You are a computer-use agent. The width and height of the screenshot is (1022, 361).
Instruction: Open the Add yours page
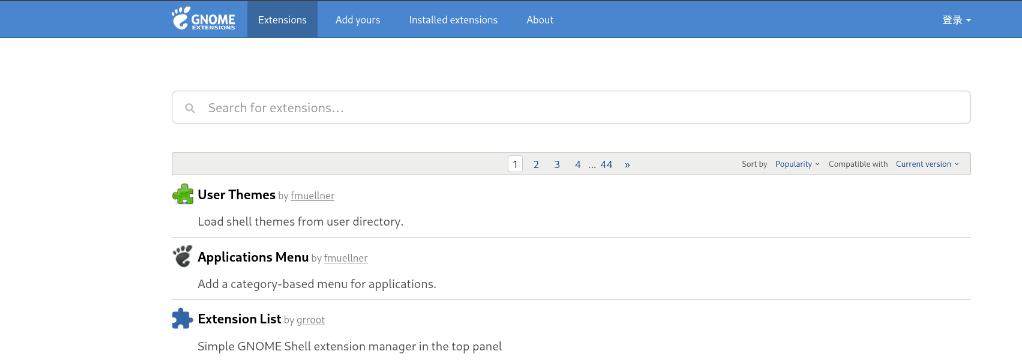pyautogui.click(x=358, y=20)
